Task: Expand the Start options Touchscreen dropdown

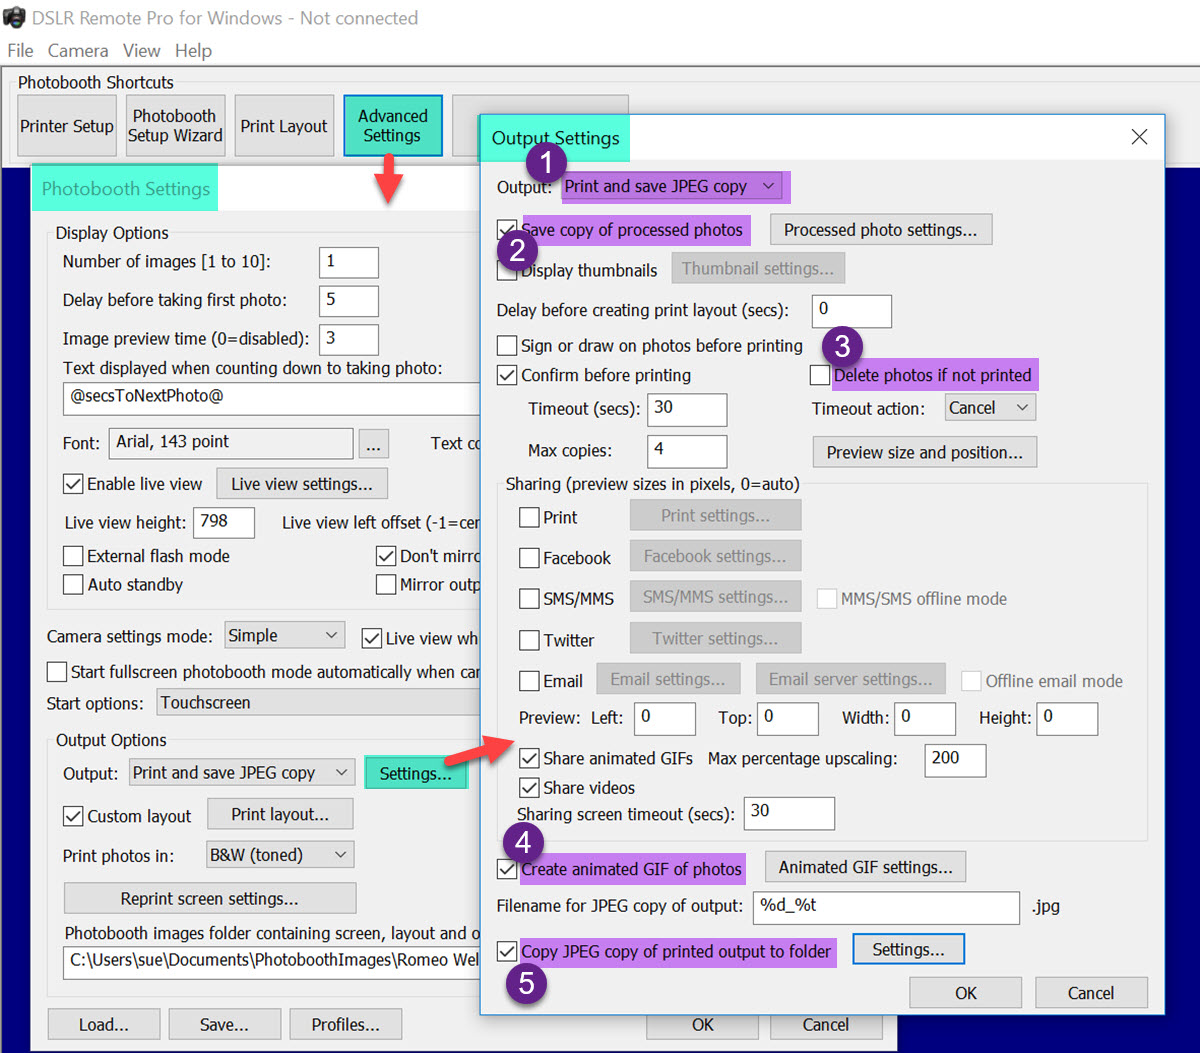Action: (319, 703)
